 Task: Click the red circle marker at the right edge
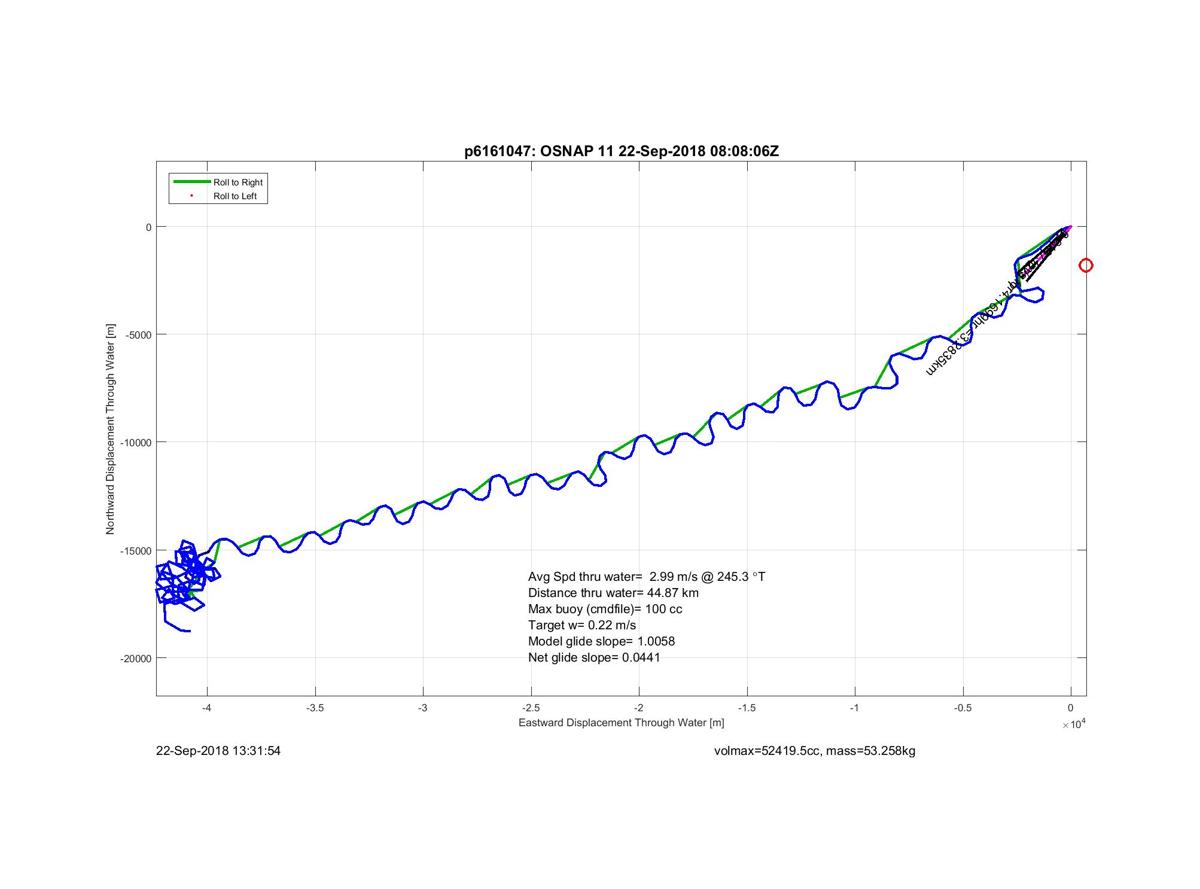(x=1085, y=265)
